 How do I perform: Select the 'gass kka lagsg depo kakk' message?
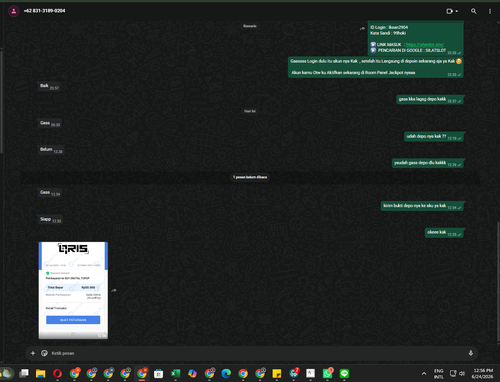pyautogui.click(x=430, y=99)
